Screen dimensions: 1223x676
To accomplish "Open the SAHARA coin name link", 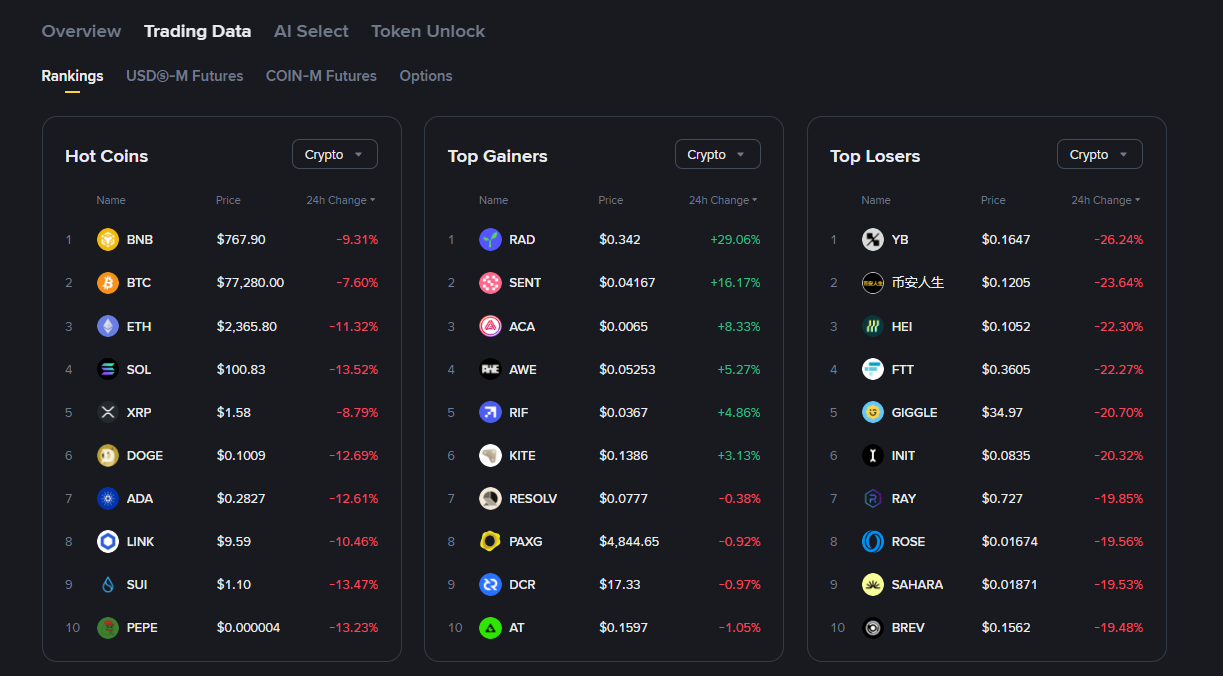I will point(917,584).
